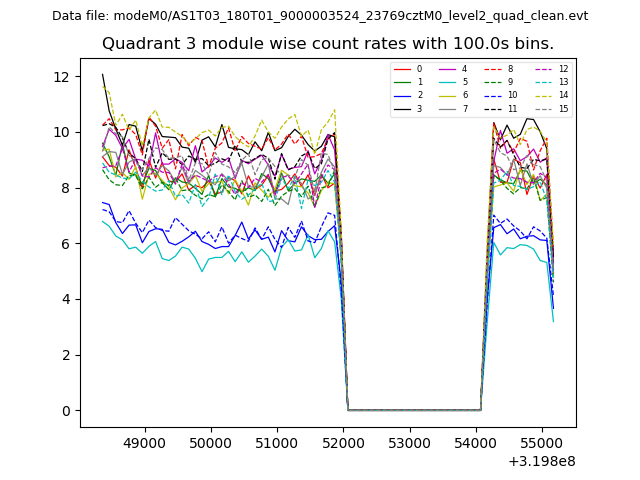Click the blue dashed legend line for module 10
The height and width of the screenshot is (480, 640).
coord(493,95)
